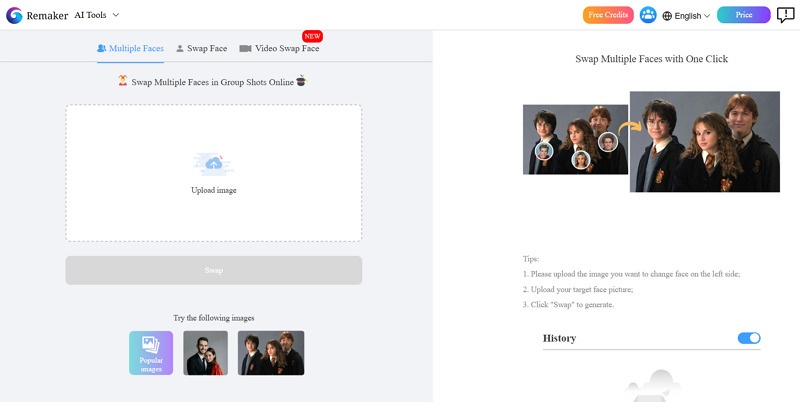
Task: Click the after-swap result example image
Action: click(705, 142)
